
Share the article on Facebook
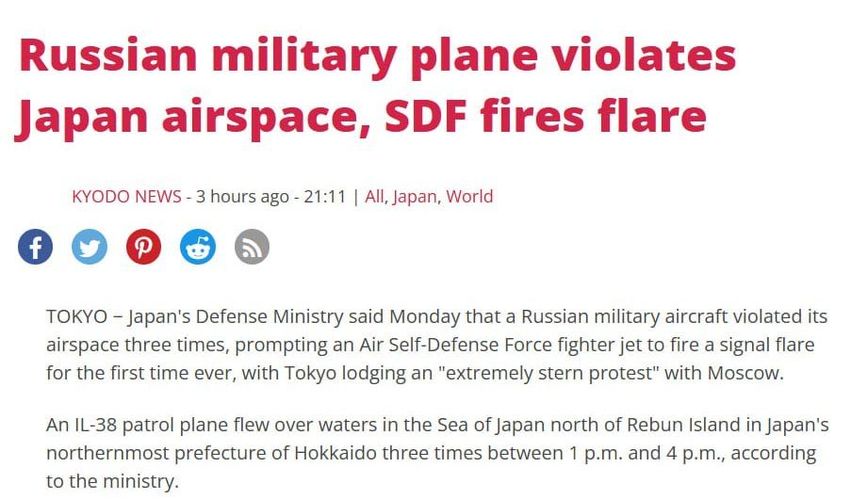click(x=35, y=246)
